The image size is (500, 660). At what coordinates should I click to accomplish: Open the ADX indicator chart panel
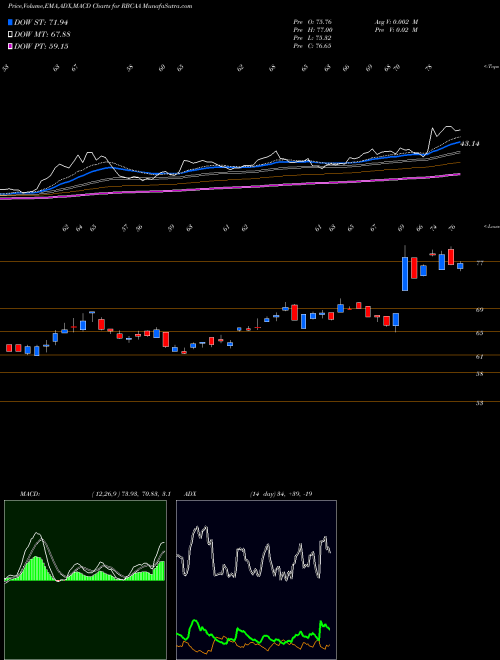click(256, 580)
